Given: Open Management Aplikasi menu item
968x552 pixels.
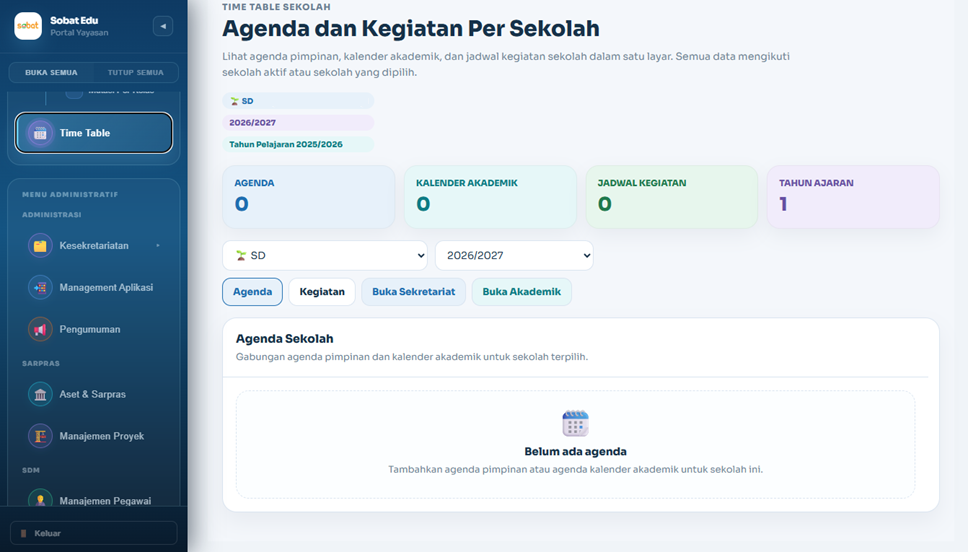Looking at the screenshot, I should tap(94, 287).
